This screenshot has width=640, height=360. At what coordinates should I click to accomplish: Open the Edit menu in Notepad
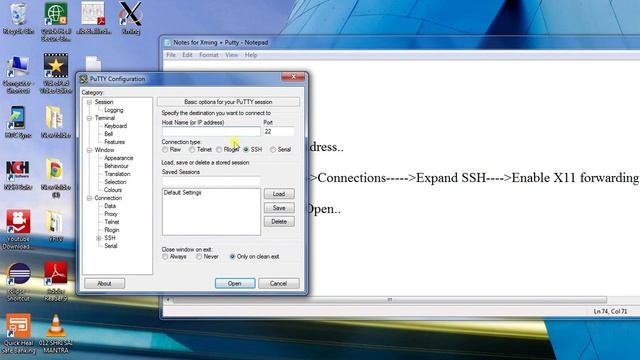pyautogui.click(x=187, y=55)
